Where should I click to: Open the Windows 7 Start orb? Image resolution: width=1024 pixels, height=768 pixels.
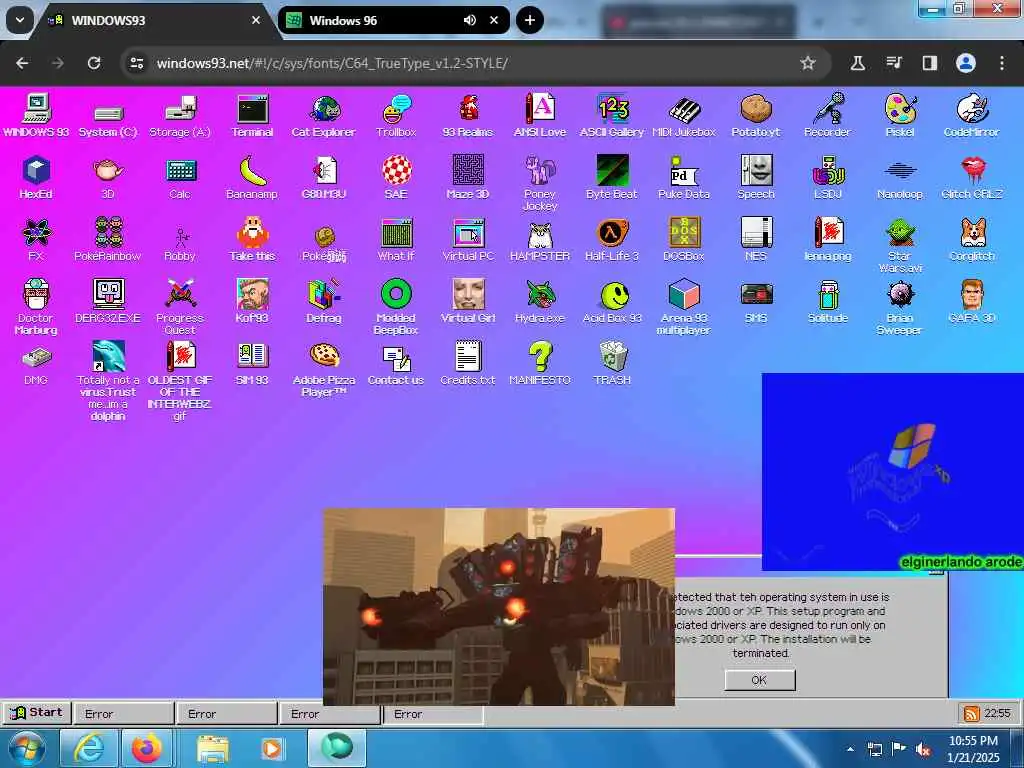click(x=26, y=748)
